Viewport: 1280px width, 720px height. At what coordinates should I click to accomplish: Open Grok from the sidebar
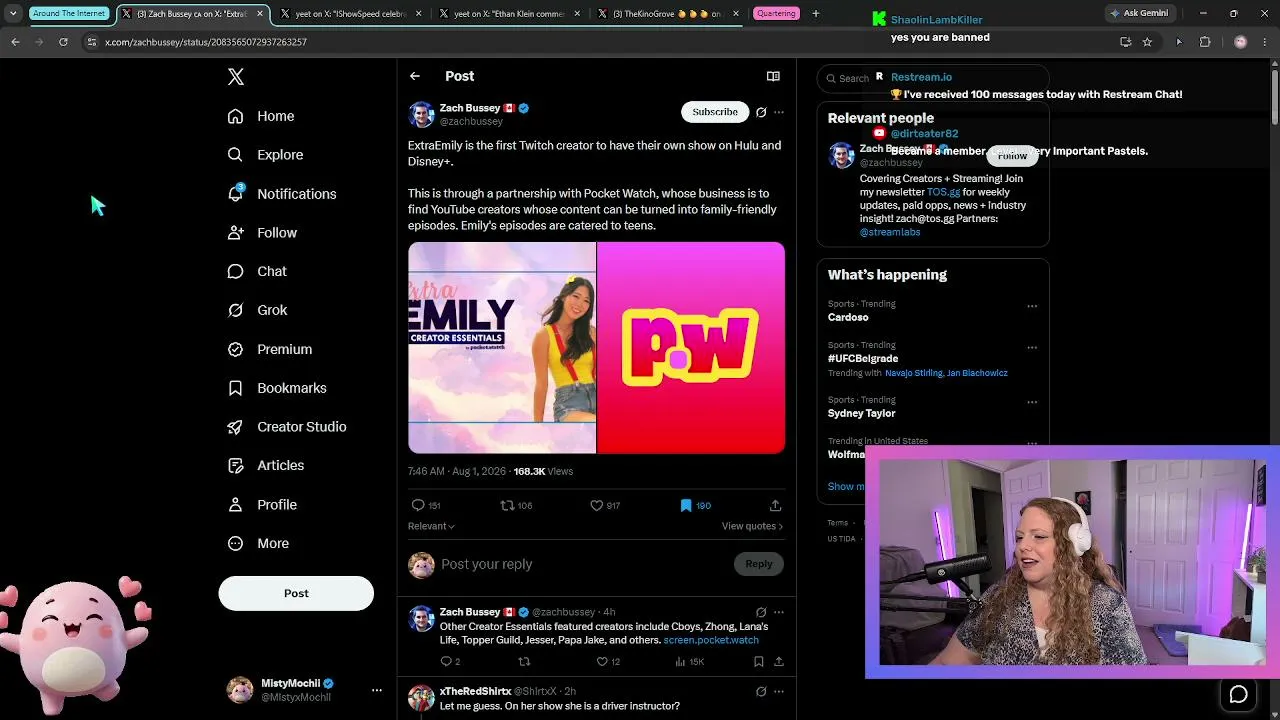pyautogui.click(x=258, y=310)
